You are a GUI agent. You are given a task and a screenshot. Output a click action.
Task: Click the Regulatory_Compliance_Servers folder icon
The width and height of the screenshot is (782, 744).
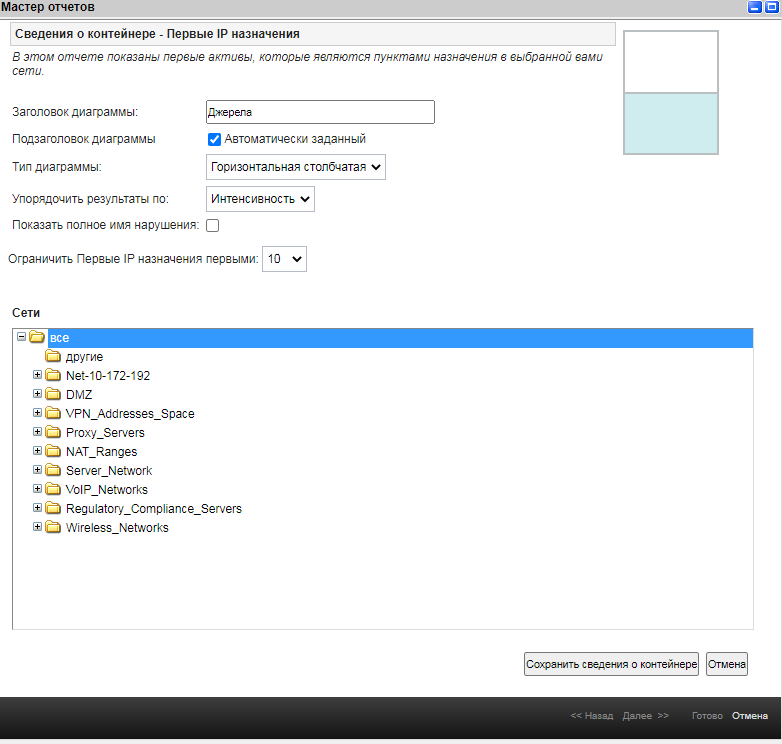coord(53,508)
